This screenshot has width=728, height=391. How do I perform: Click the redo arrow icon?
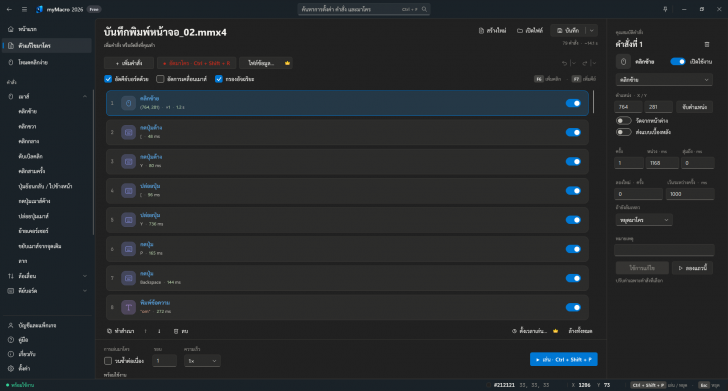pyautogui.click(x=585, y=63)
